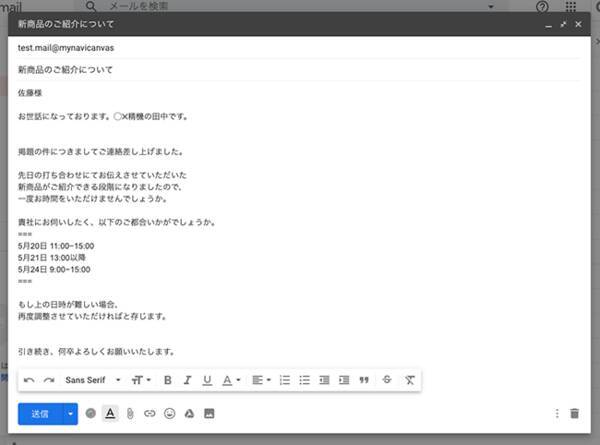Image resolution: width=600 pixels, height=445 pixels.
Task: Click the greeting line 佐藤様
Action: (x=30, y=93)
